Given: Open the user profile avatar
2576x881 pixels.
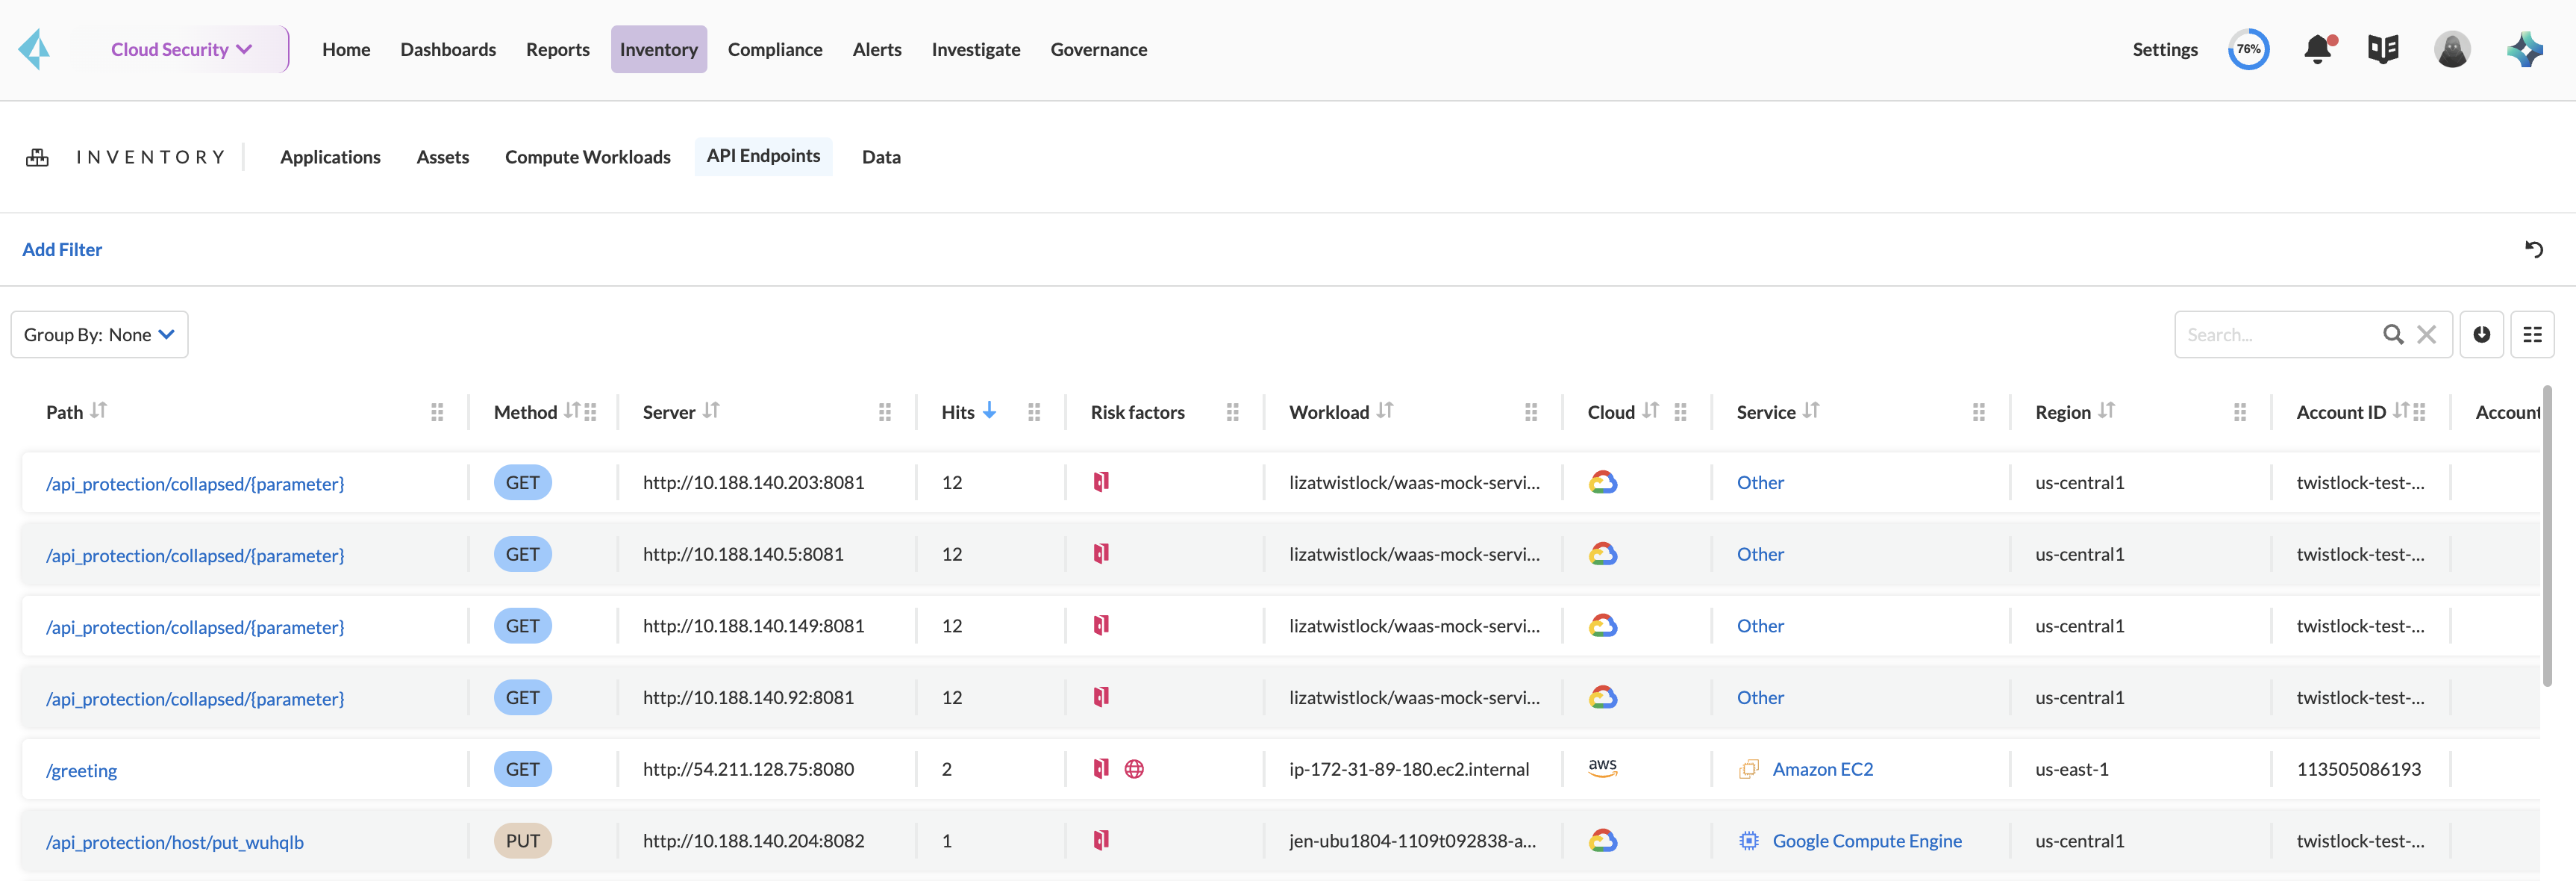Looking at the screenshot, I should click(2451, 49).
